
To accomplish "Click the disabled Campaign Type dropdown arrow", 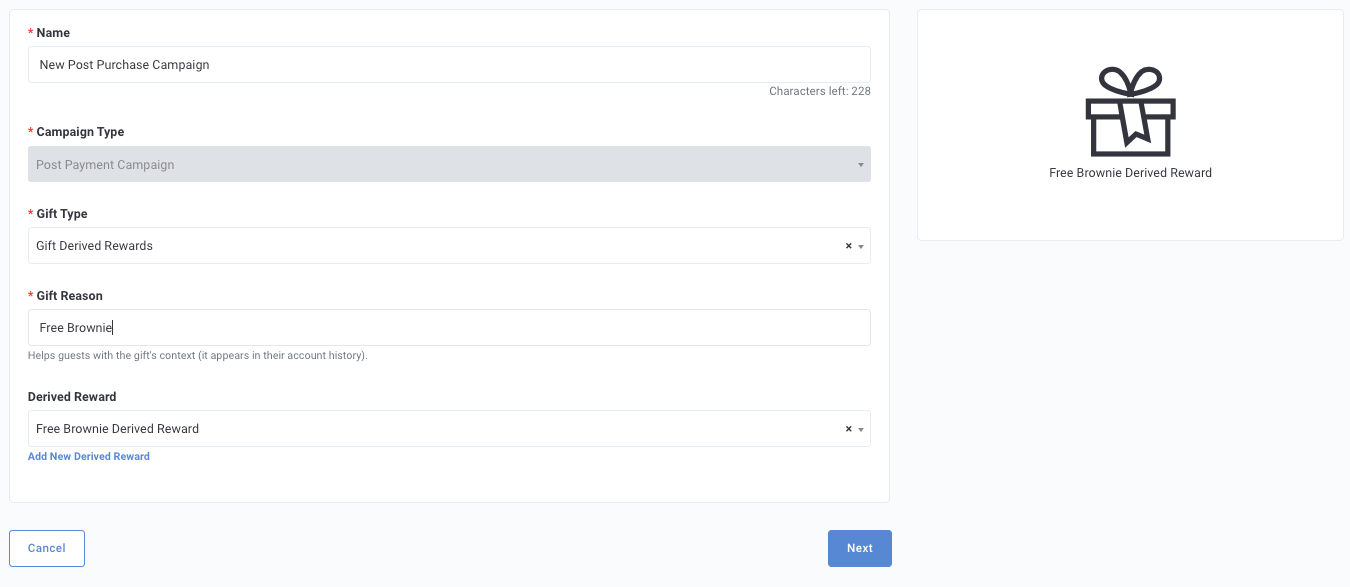I will click(x=861, y=165).
